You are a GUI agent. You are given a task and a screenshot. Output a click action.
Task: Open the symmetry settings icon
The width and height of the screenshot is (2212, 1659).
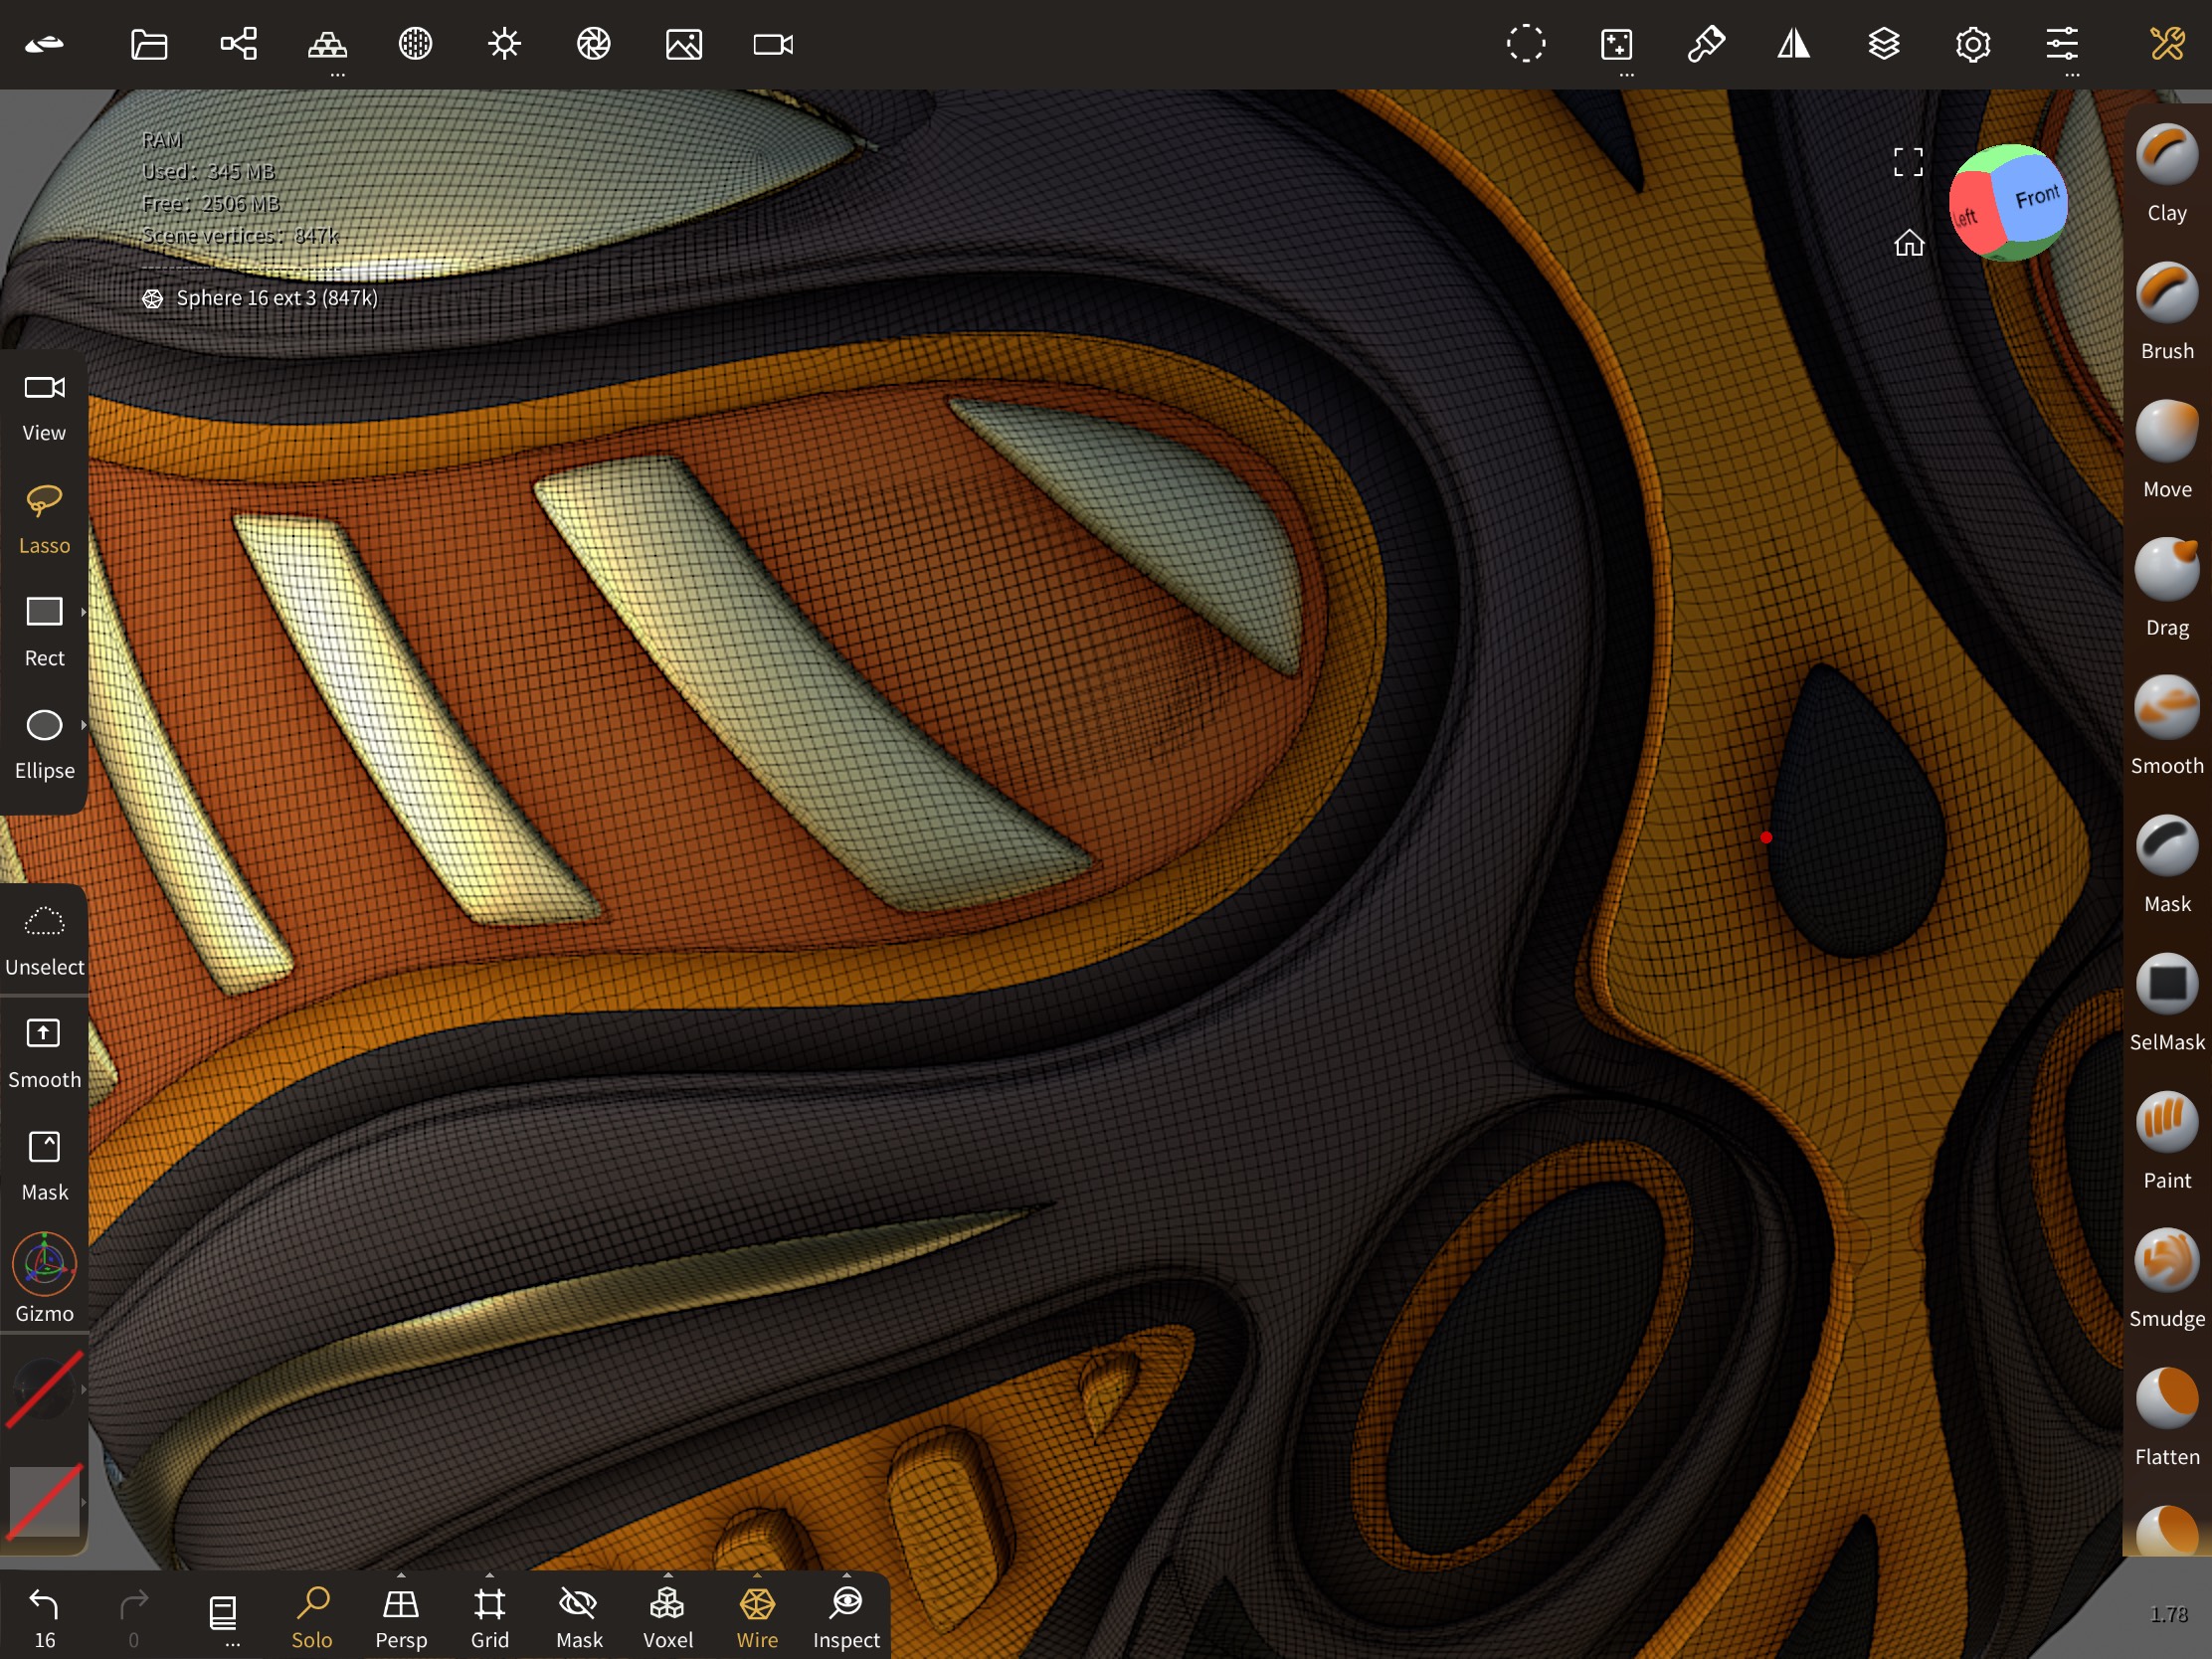(1793, 44)
